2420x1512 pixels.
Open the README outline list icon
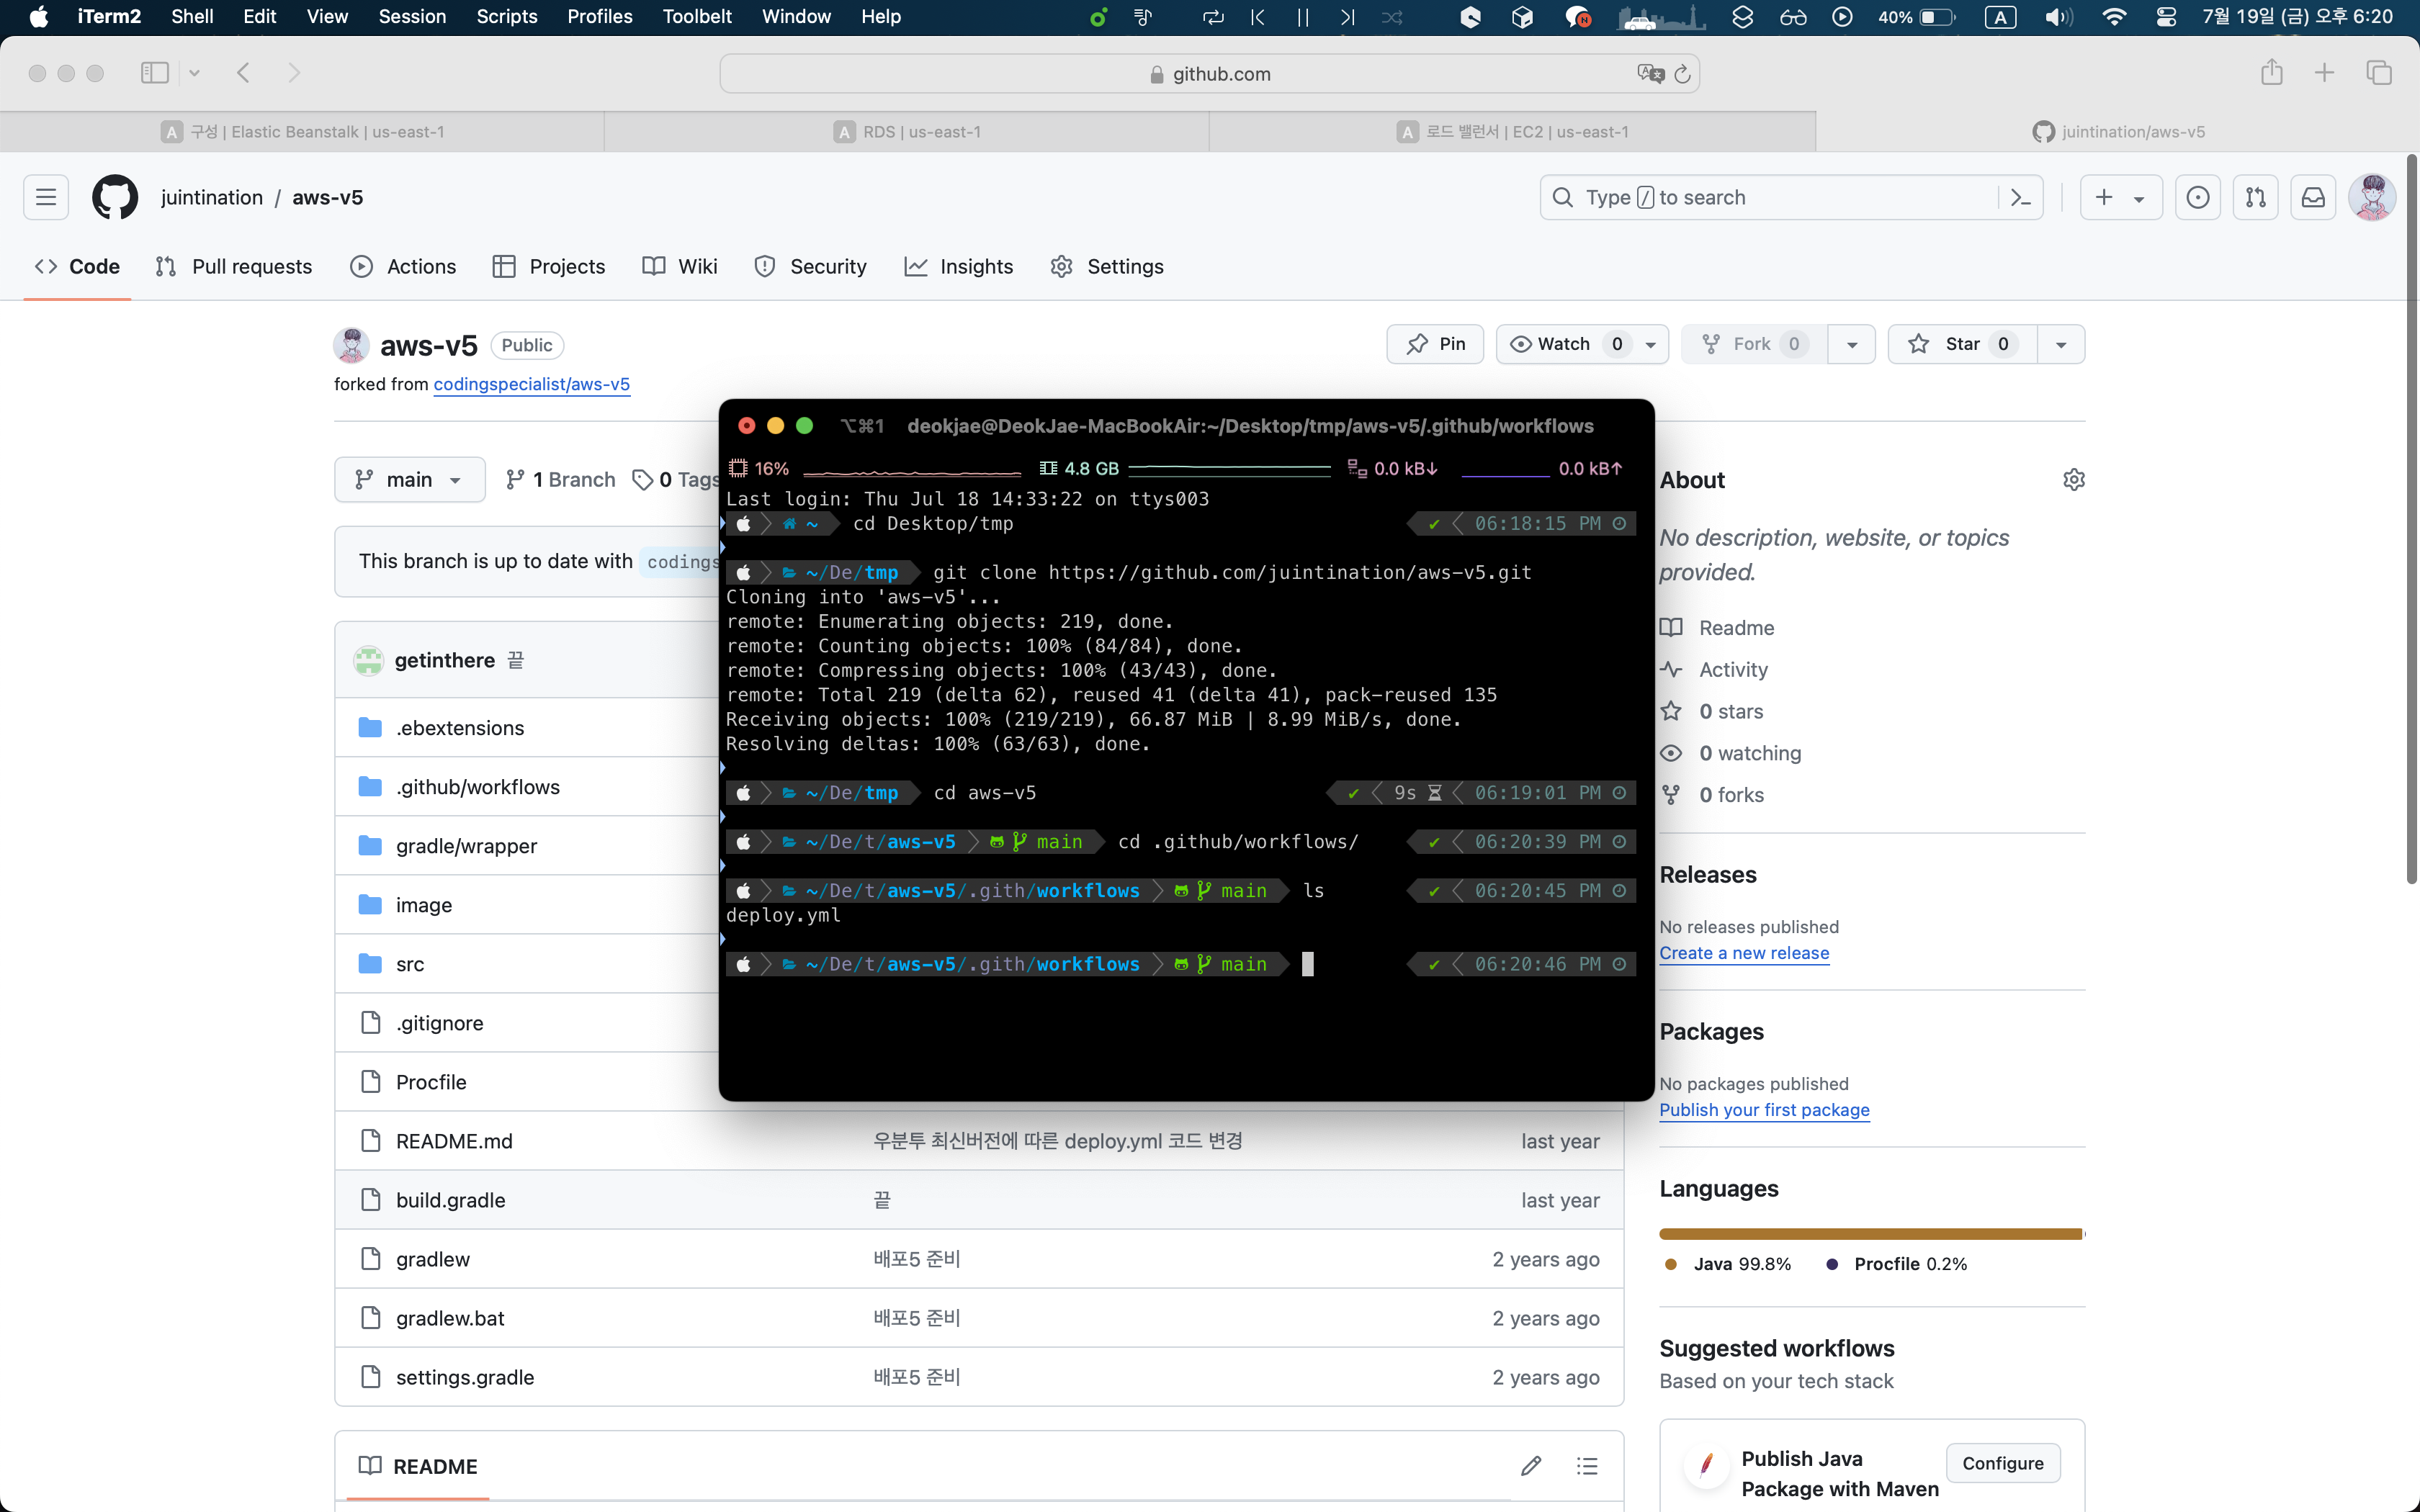(1587, 1466)
